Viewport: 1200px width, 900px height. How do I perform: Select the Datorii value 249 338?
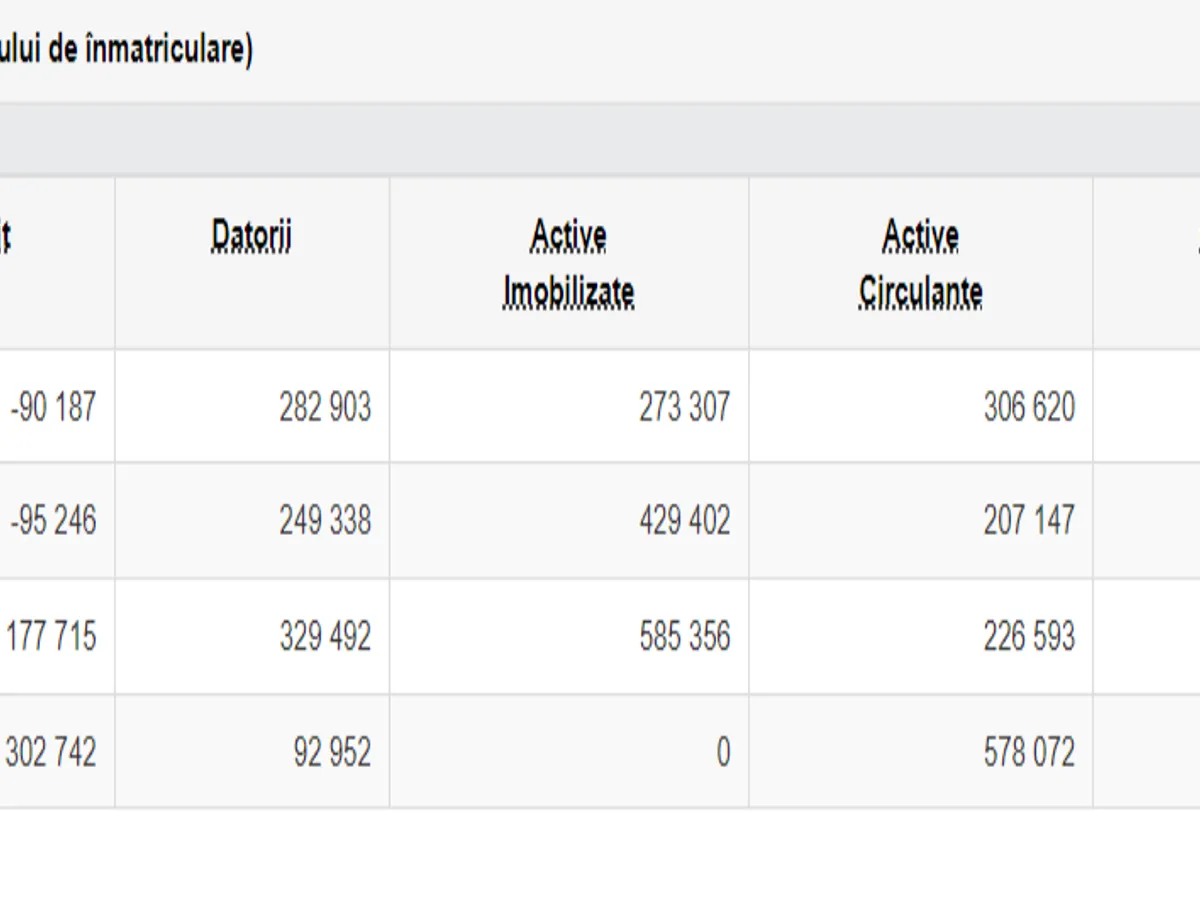point(325,520)
